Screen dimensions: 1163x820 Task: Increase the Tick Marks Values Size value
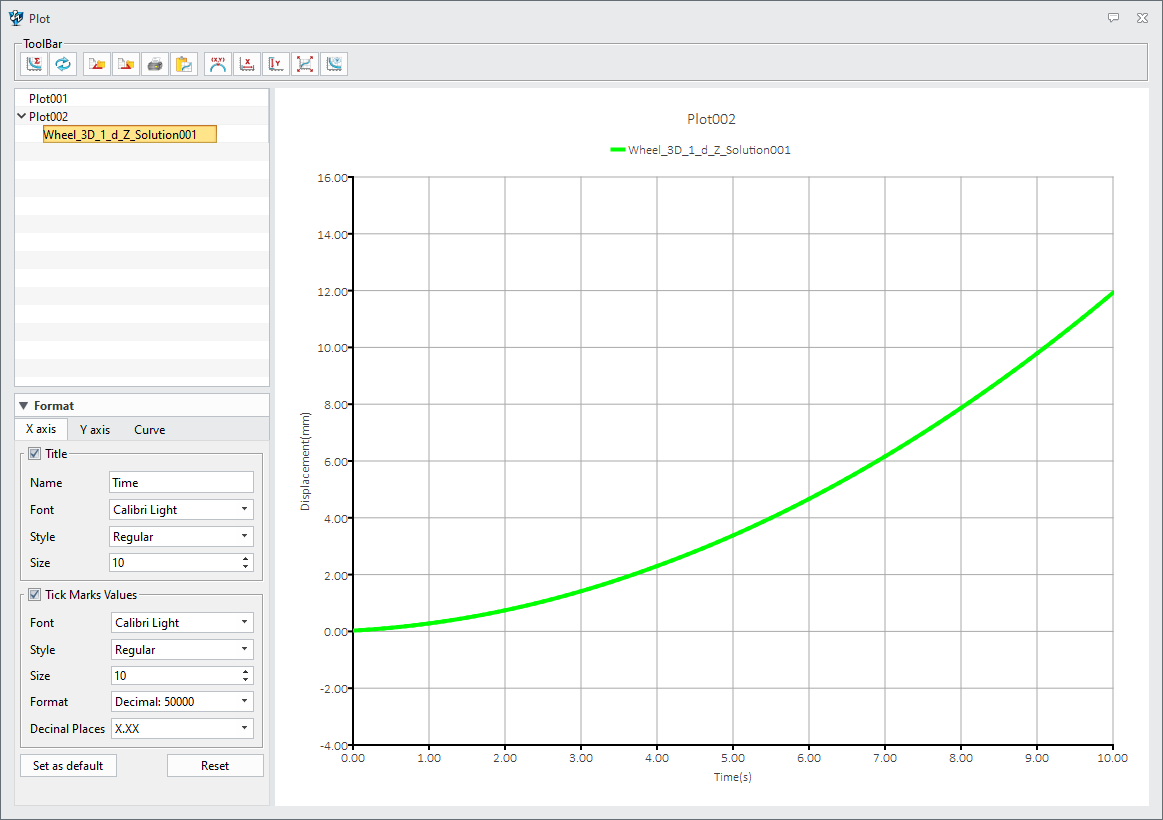coord(246,671)
